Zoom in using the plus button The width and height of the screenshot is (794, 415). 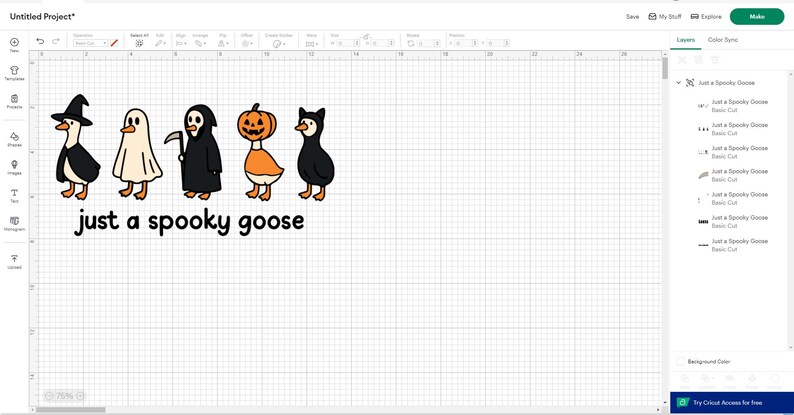pos(80,396)
